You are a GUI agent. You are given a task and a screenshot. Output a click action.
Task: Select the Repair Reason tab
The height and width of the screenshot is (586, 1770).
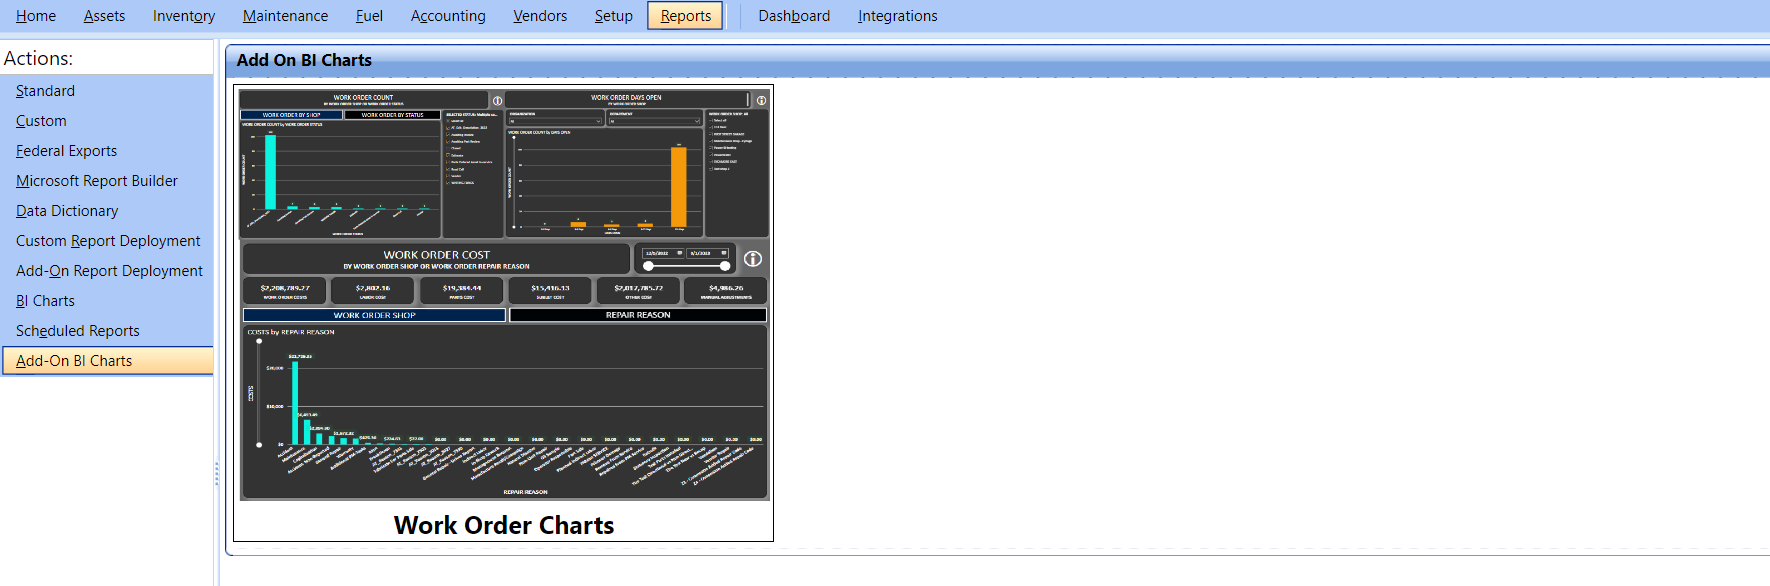pyautogui.click(x=638, y=315)
